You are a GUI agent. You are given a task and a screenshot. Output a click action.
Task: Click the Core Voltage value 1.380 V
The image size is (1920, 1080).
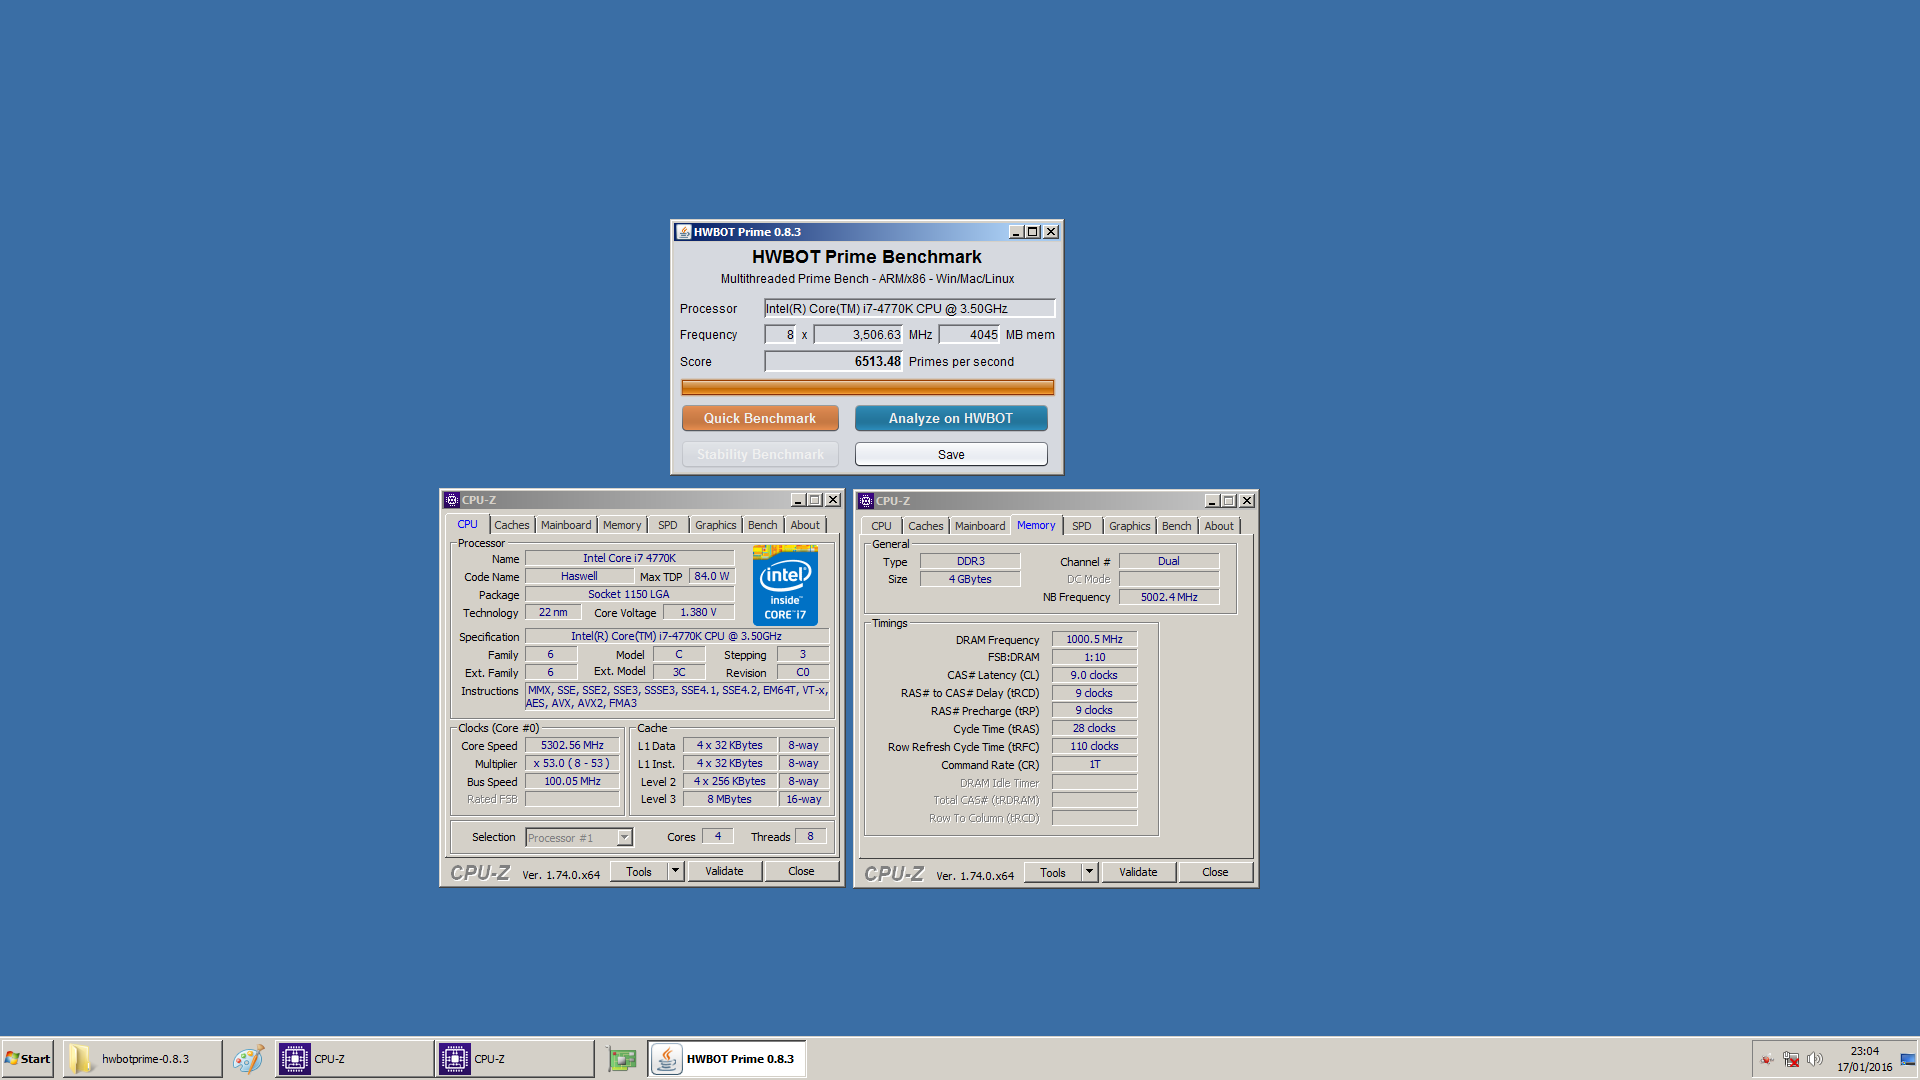698,612
